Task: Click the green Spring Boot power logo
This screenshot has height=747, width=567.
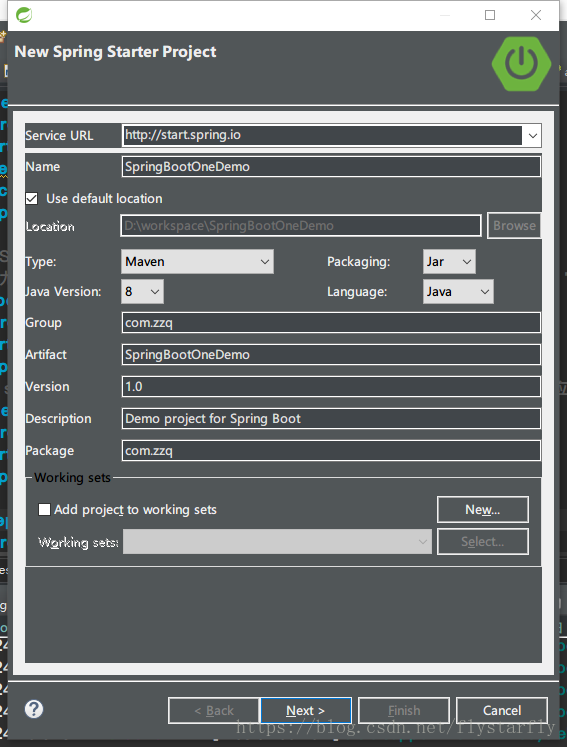Action: click(521, 63)
